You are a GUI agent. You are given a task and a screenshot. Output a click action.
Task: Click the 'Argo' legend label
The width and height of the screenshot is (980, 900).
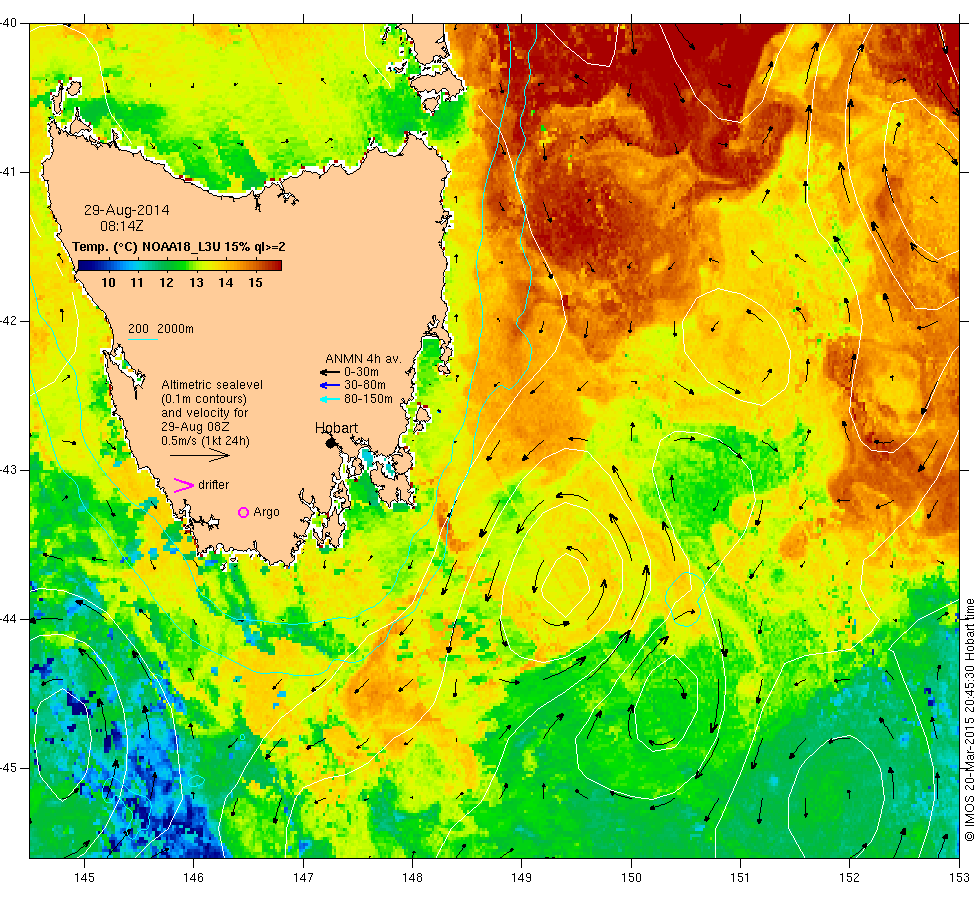pos(266,512)
